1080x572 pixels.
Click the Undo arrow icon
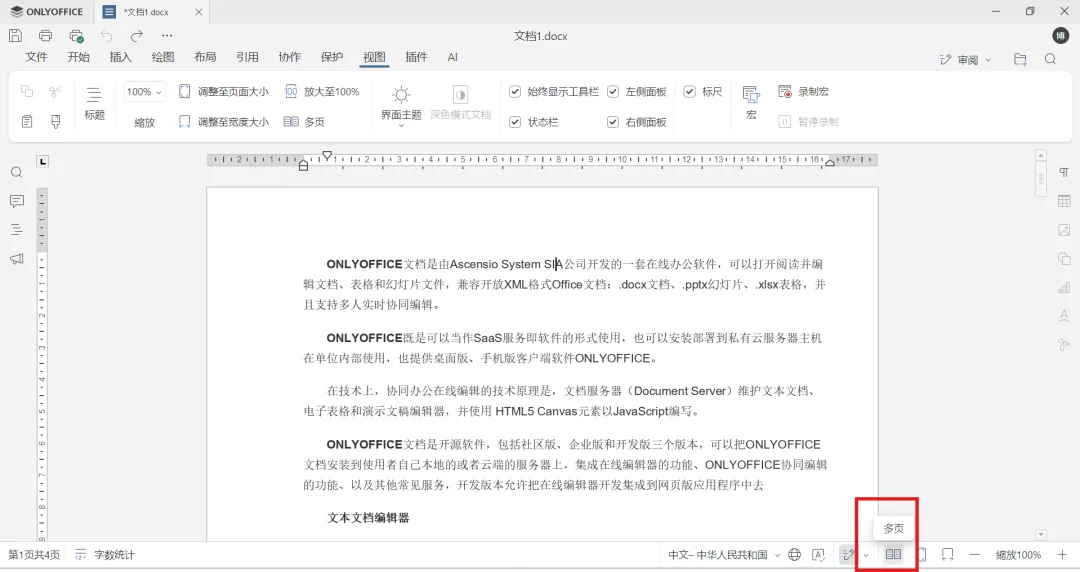[x=106, y=36]
